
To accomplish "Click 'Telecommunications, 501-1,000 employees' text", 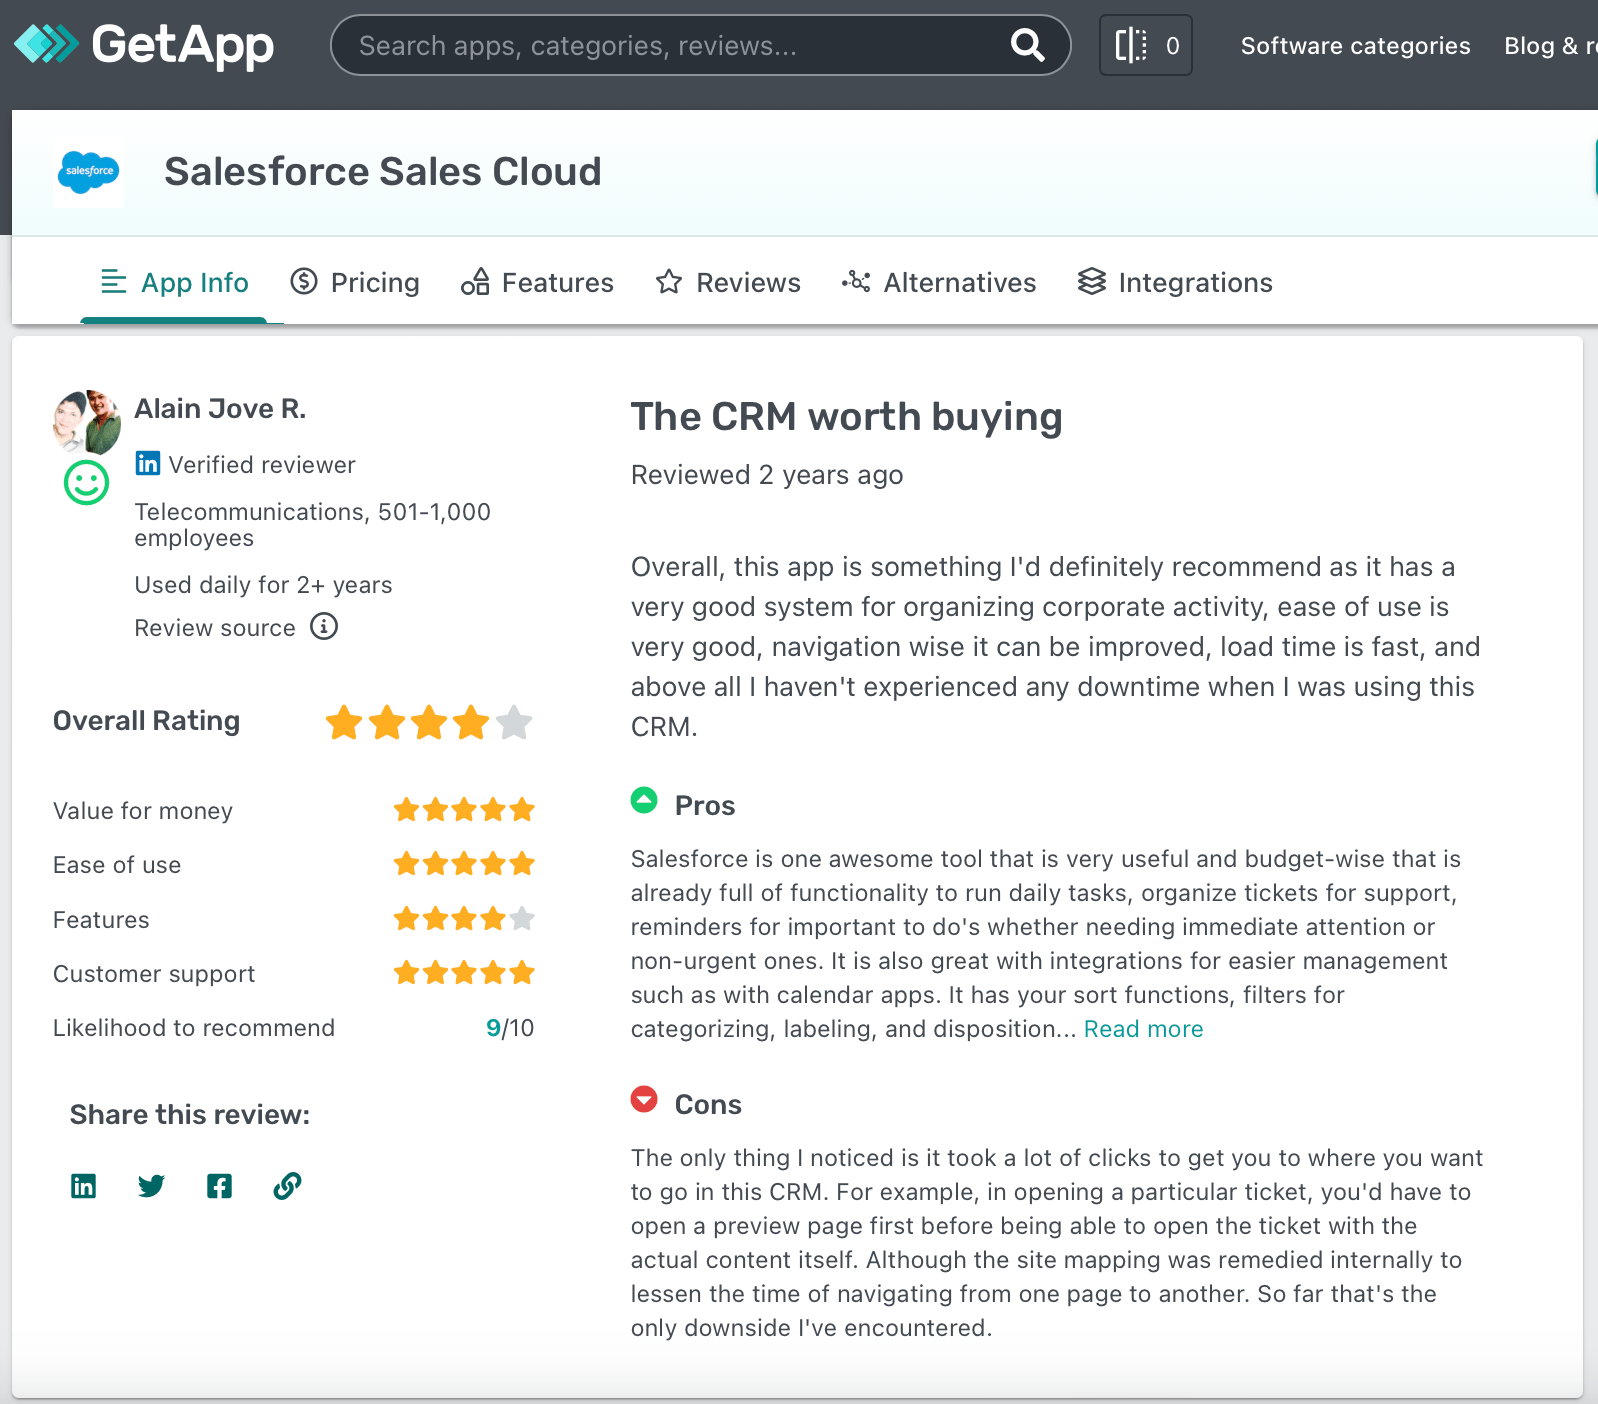I will (x=313, y=525).
